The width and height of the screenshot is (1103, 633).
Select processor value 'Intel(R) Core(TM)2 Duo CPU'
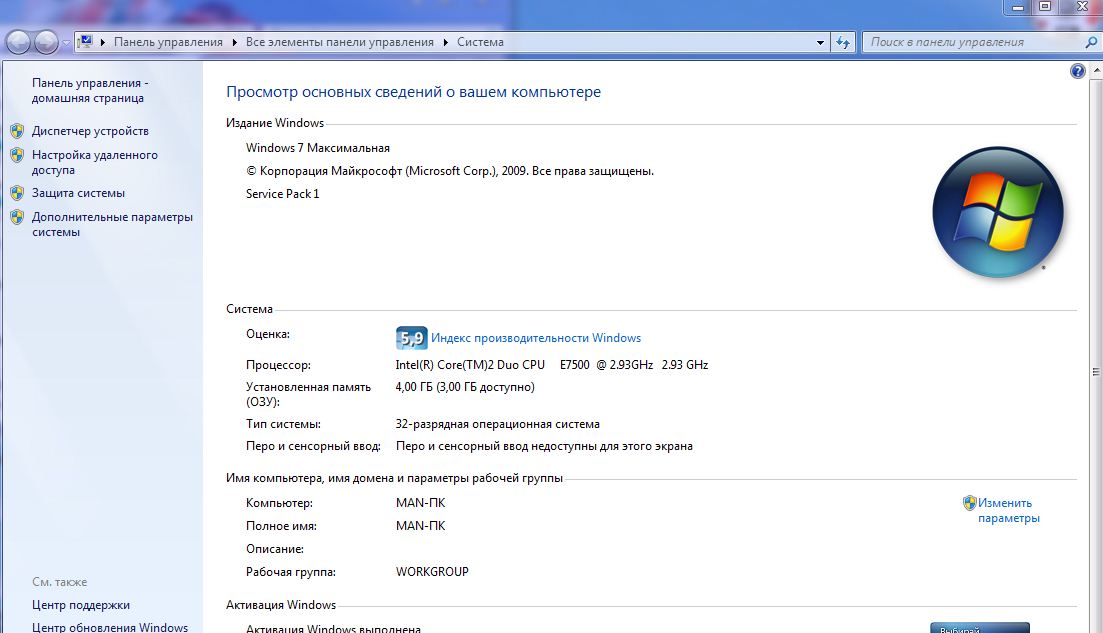point(470,365)
